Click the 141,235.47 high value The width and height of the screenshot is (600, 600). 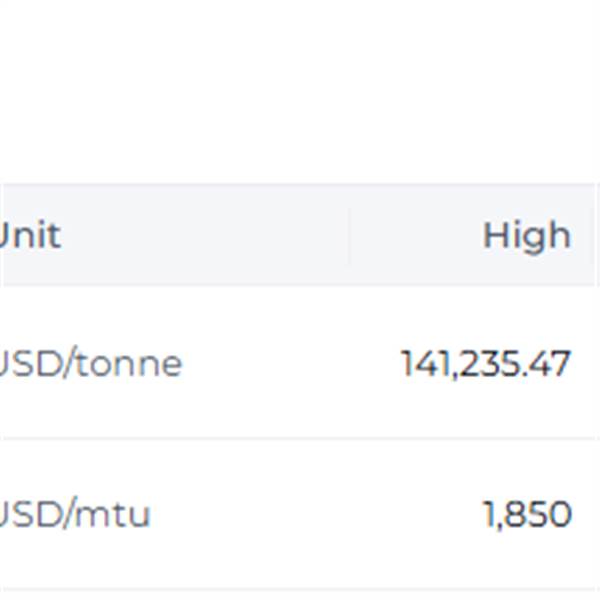(x=486, y=363)
